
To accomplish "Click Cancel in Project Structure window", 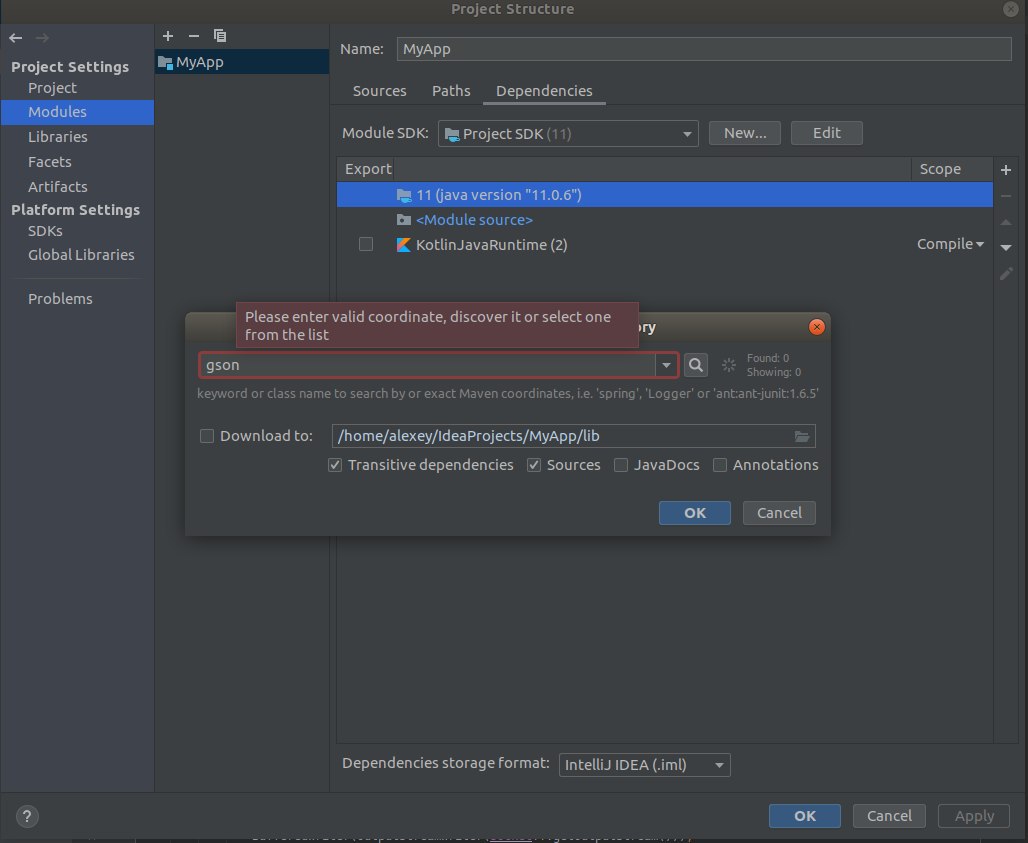I will [889, 816].
